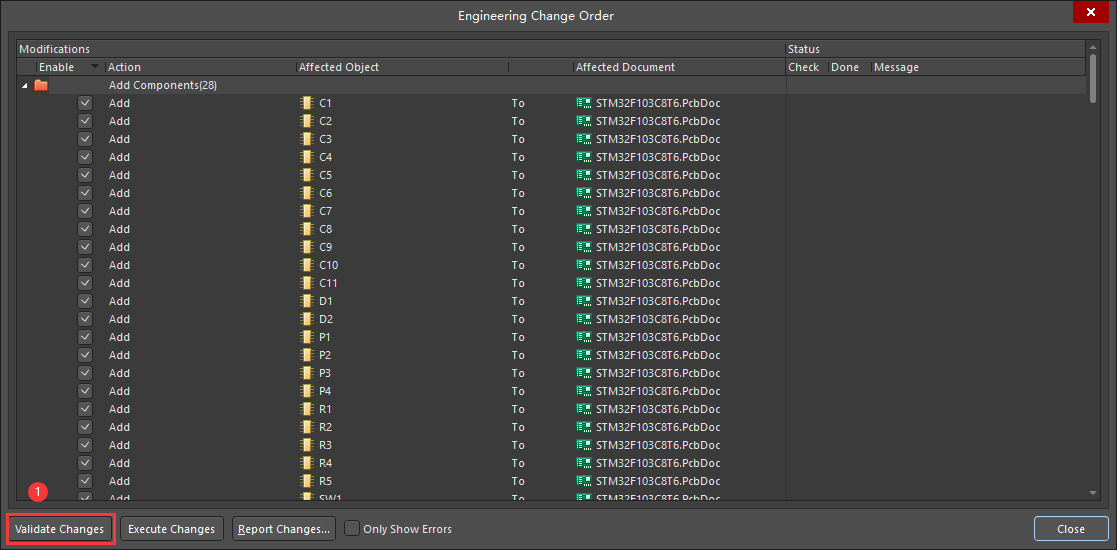Image resolution: width=1117 pixels, height=550 pixels.
Task: Click the Close button at bottom right
Action: click(x=1071, y=529)
